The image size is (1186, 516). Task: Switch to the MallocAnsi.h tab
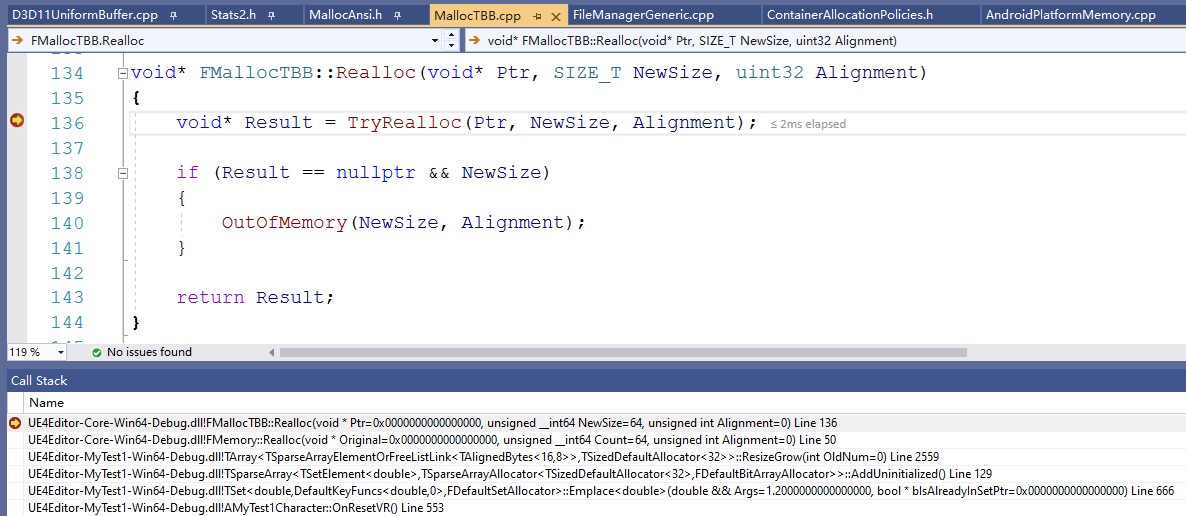coord(346,15)
